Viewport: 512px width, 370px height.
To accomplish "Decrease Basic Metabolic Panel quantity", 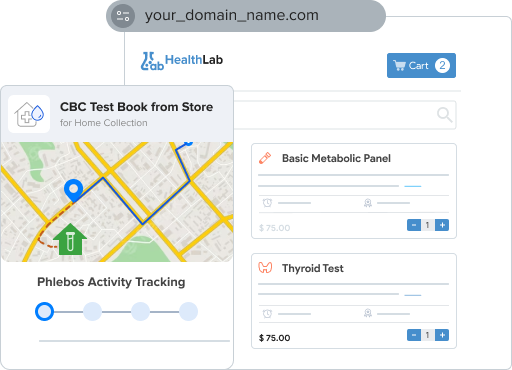I will pyautogui.click(x=414, y=225).
